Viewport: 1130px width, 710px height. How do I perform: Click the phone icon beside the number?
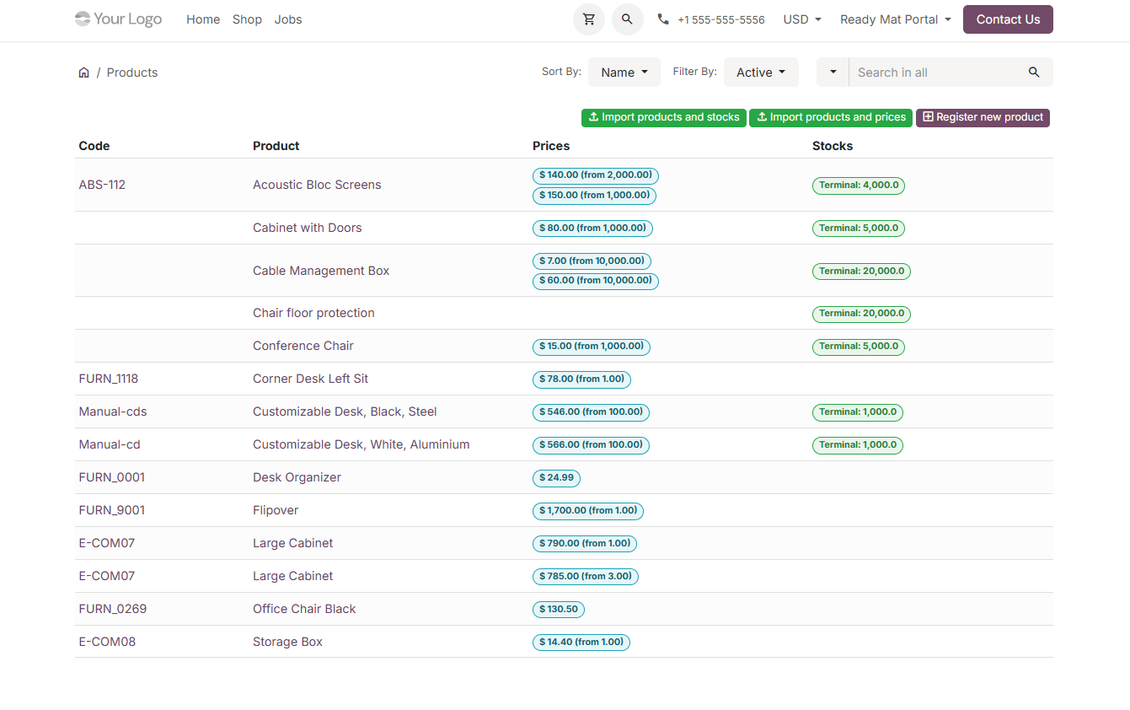coord(663,19)
